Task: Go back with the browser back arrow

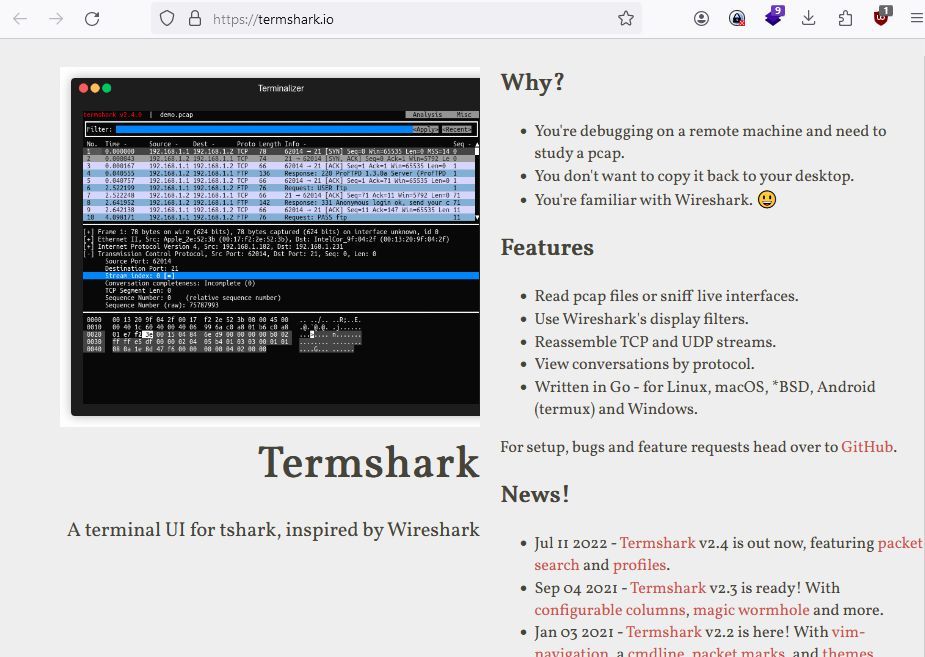Action: 20,19
